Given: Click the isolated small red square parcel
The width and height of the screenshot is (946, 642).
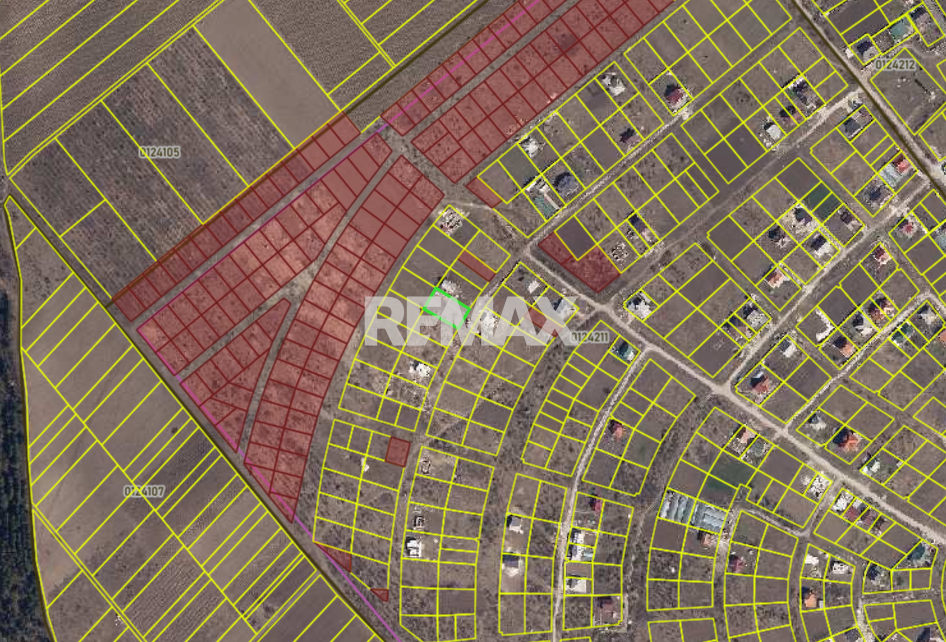Looking at the screenshot, I should click(397, 451).
